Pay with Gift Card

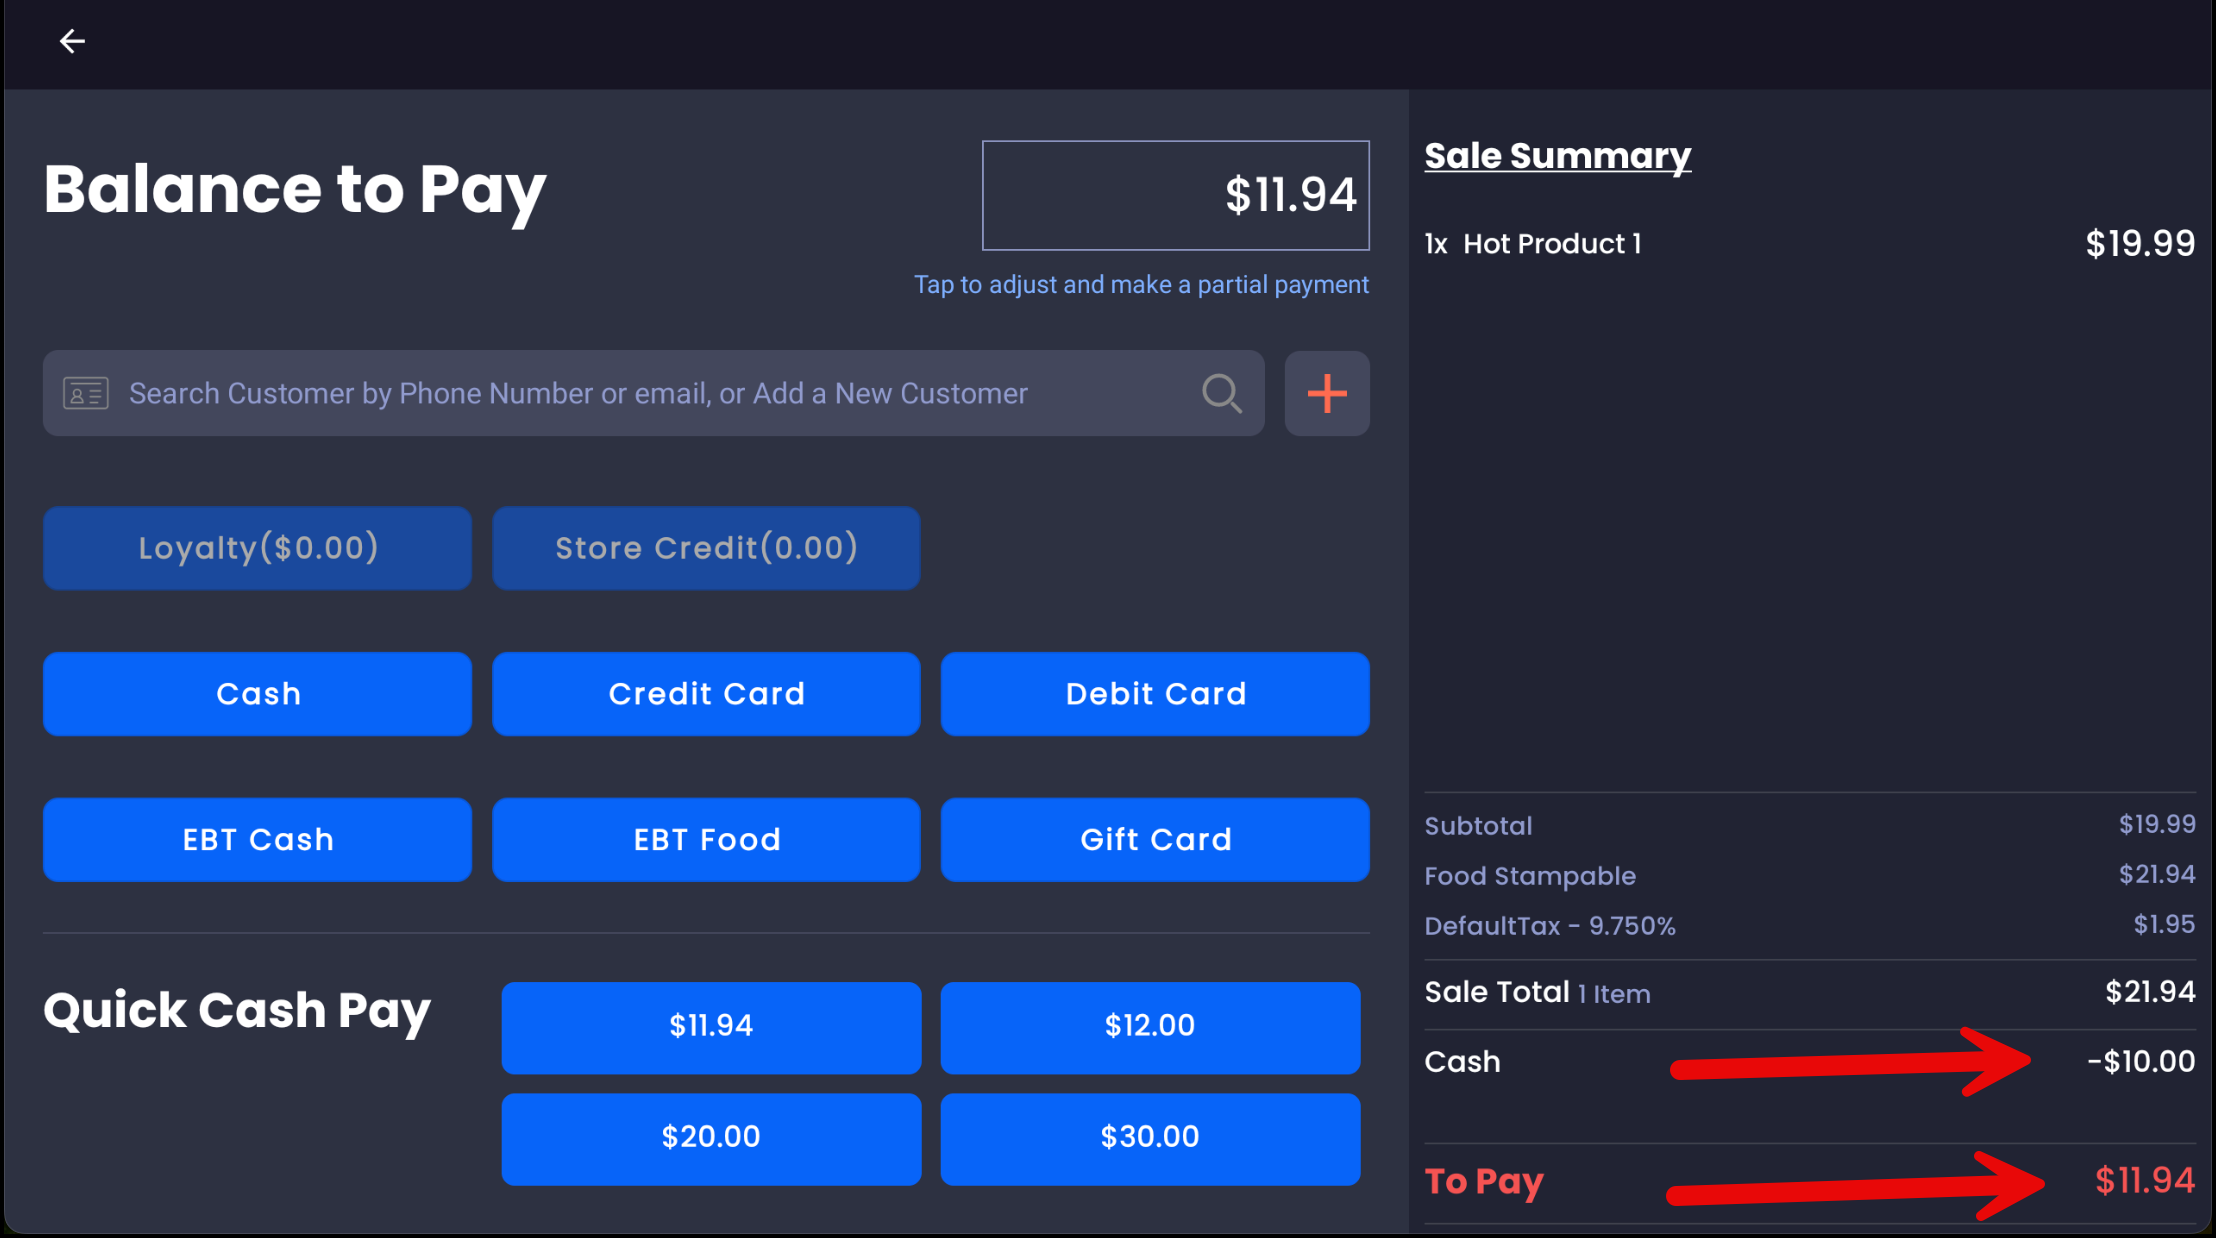(x=1155, y=840)
